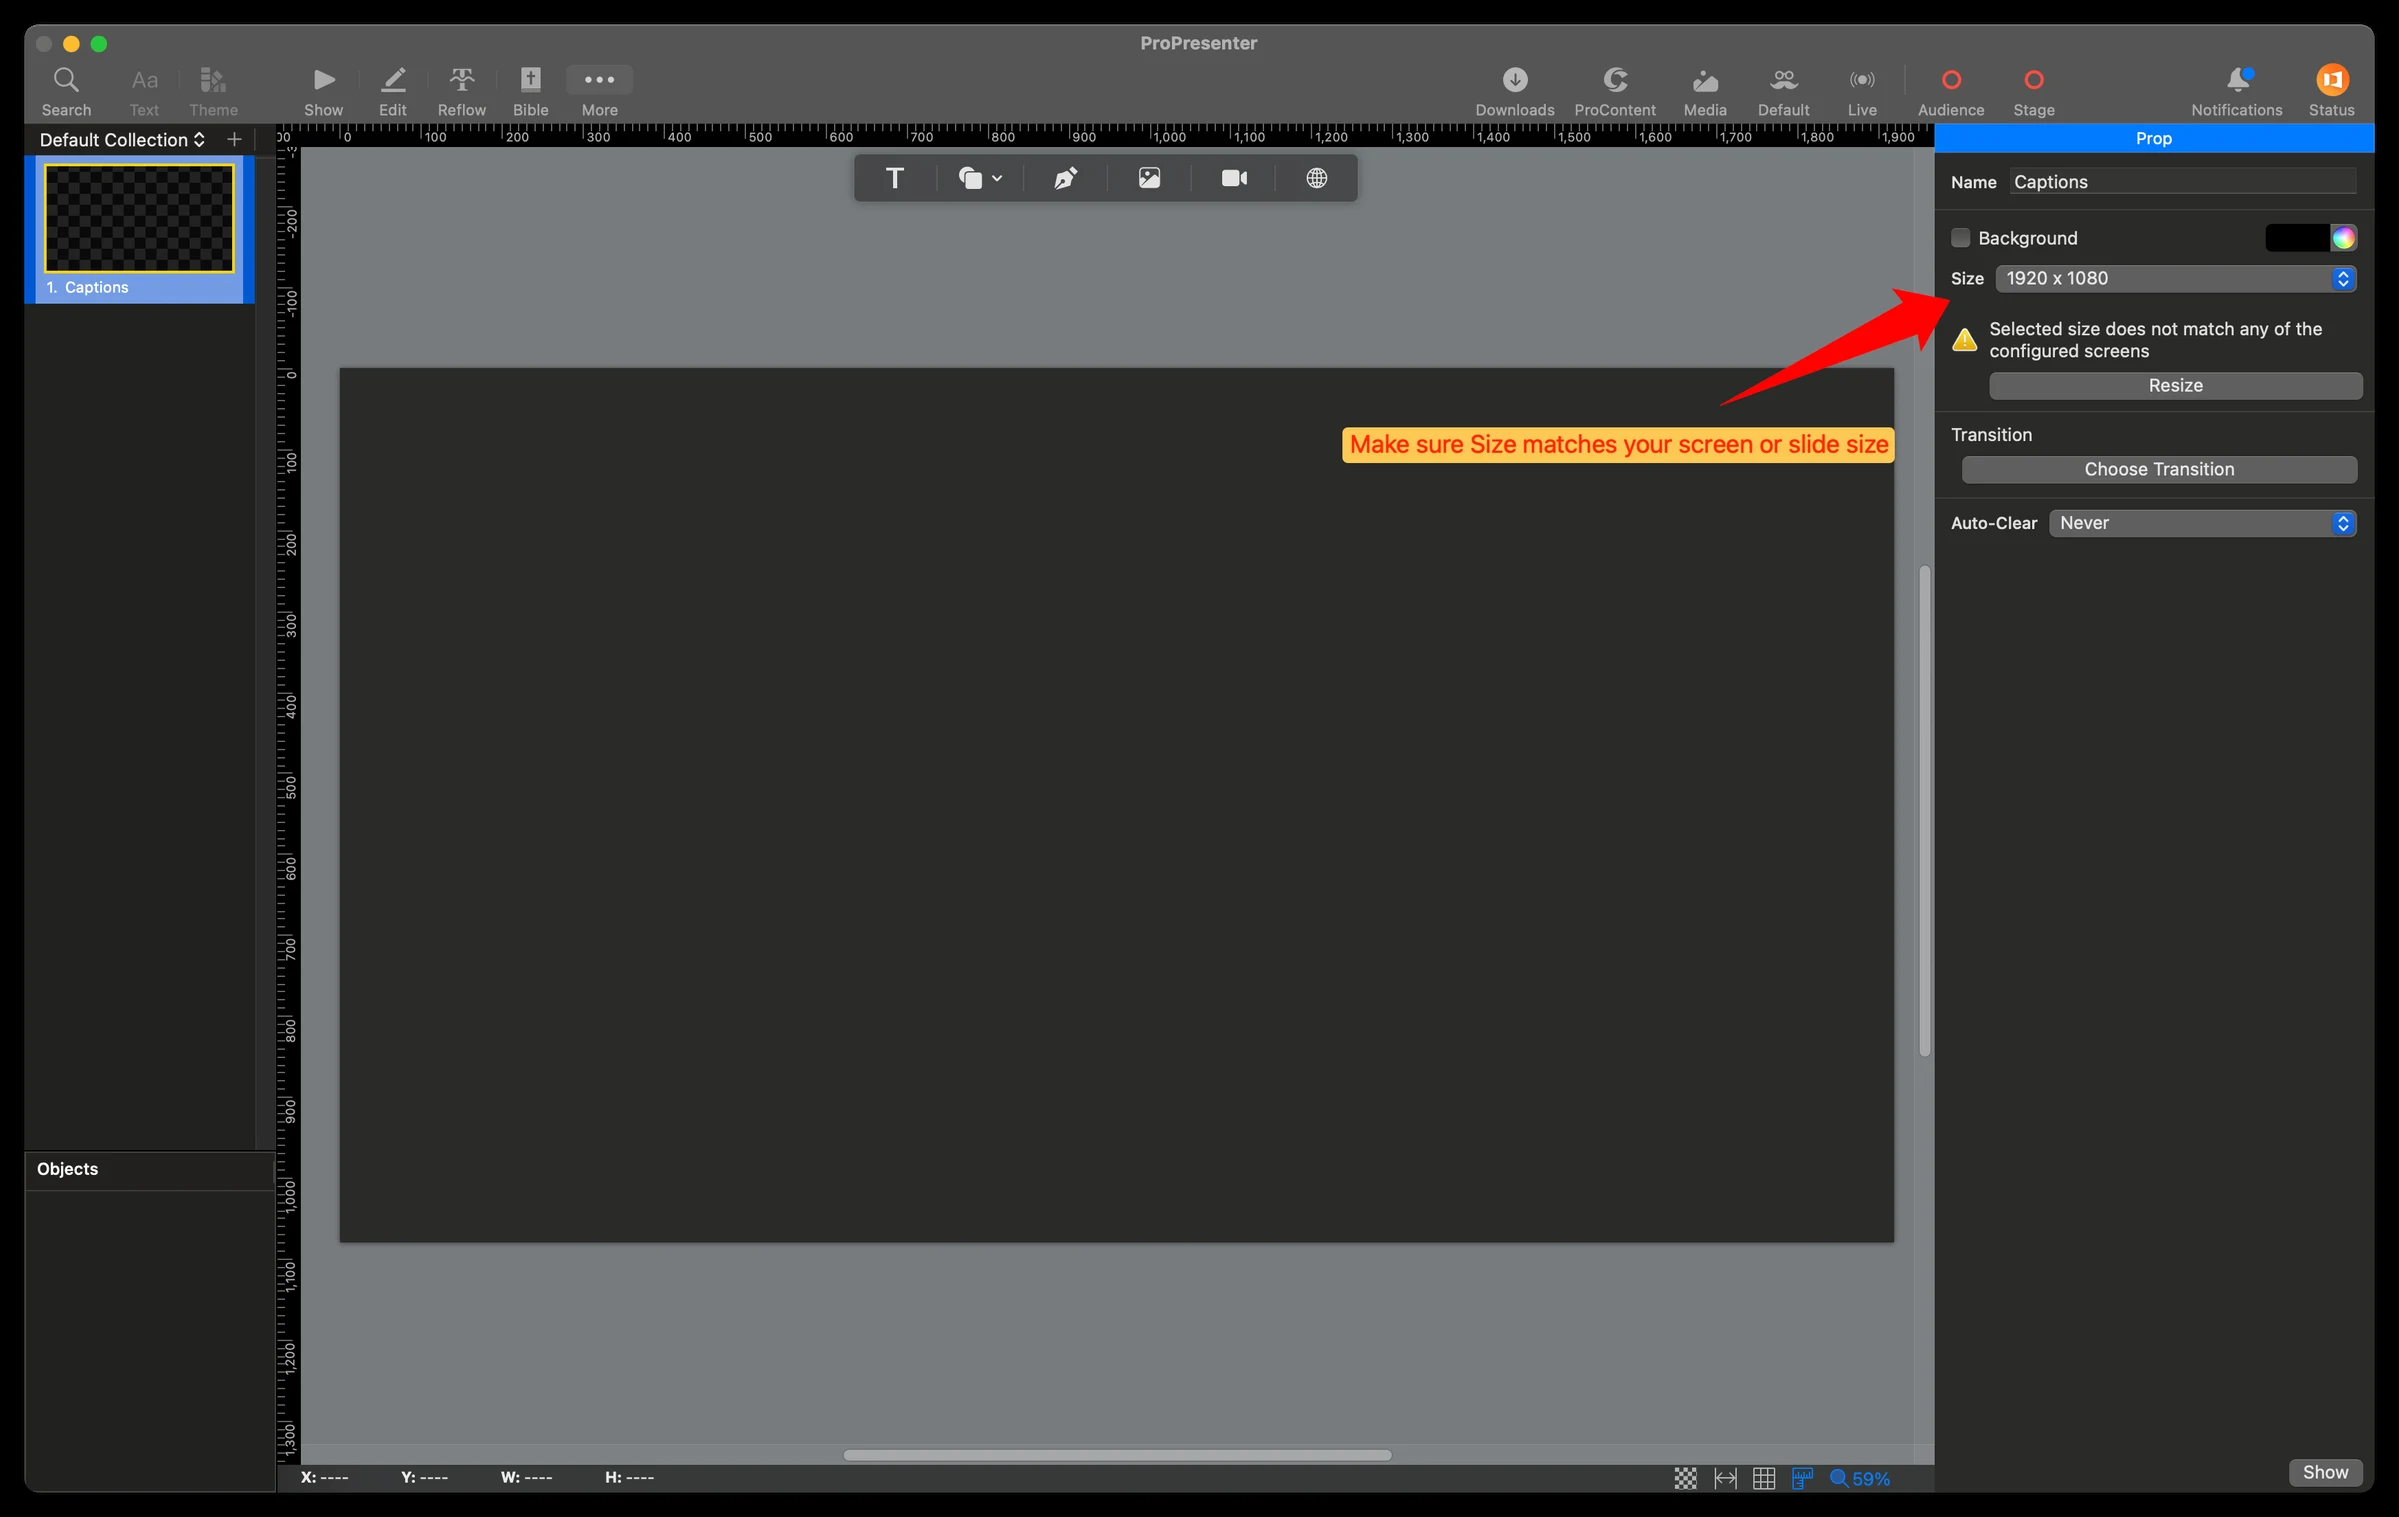Image resolution: width=2399 pixels, height=1517 pixels.
Task: Open the Live capture icon
Action: coord(1861,90)
